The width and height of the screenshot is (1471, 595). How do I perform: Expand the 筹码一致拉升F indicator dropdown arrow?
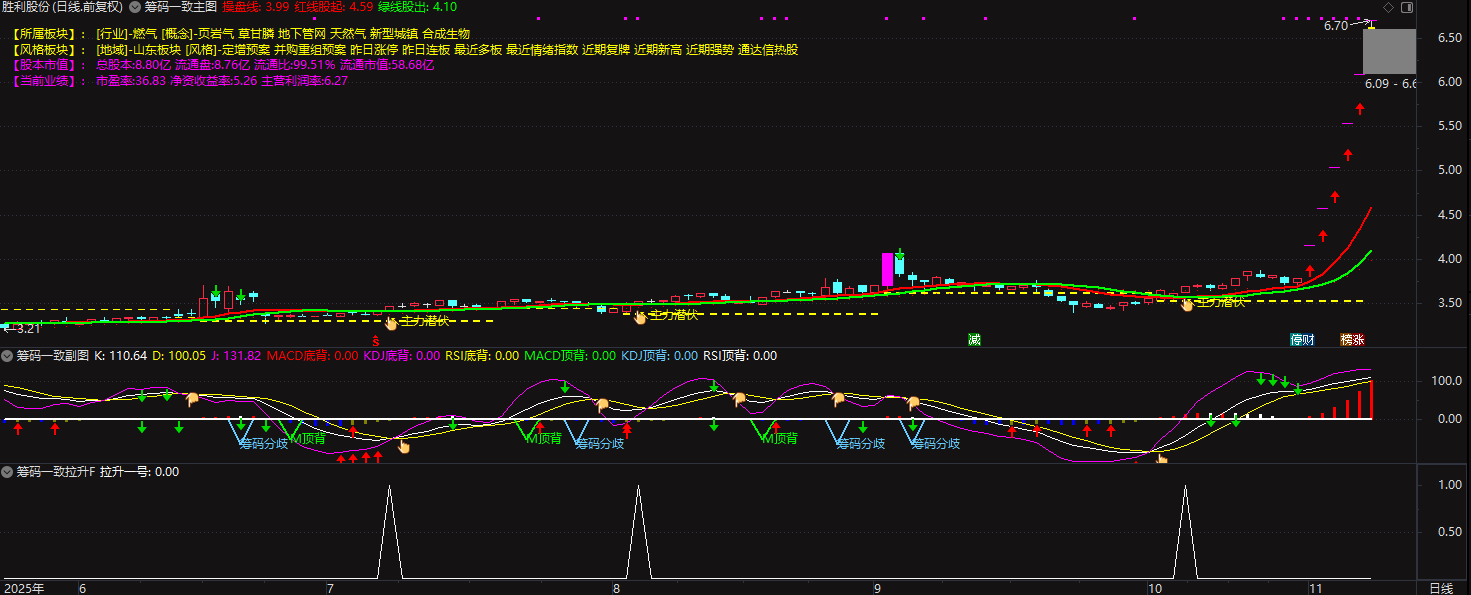[7, 471]
